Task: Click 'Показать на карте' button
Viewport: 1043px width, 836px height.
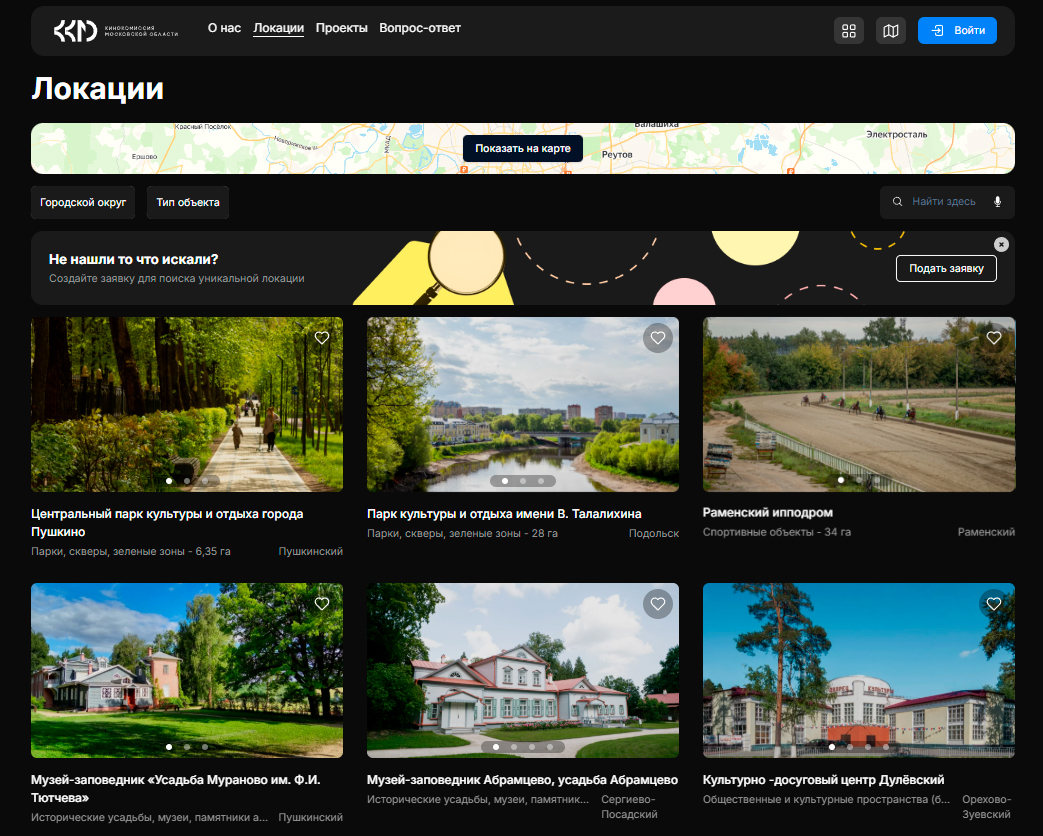Action: [x=523, y=149]
